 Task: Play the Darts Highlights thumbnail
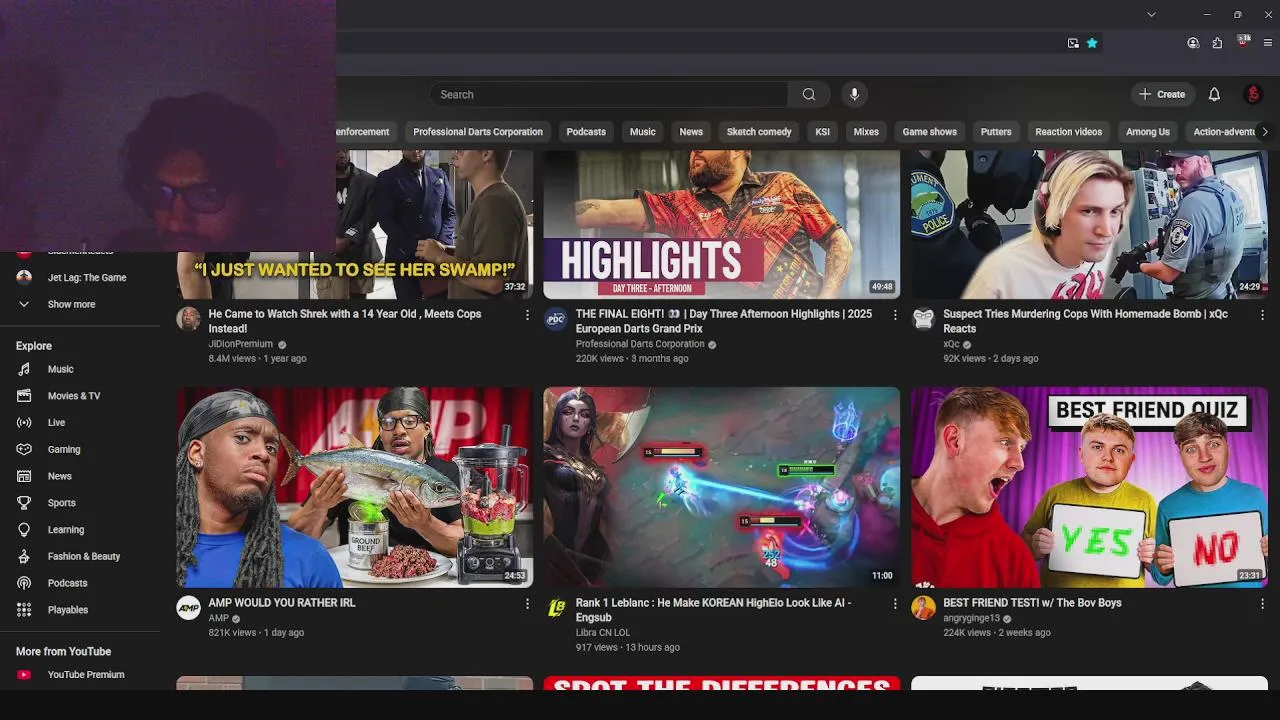(721, 224)
